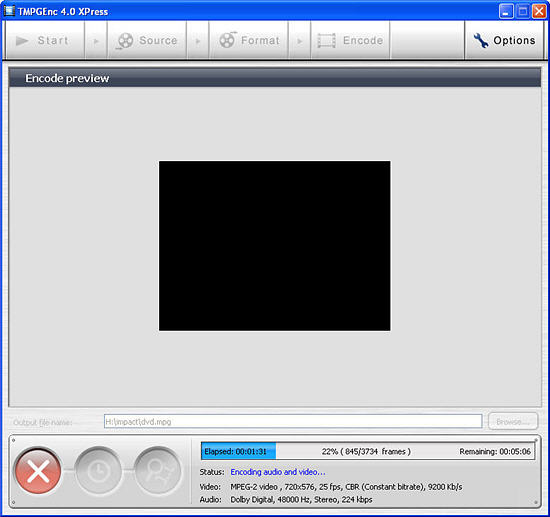Click the '22% ( 845/3734 frames )' text
The height and width of the screenshot is (517, 550).
pos(366,451)
